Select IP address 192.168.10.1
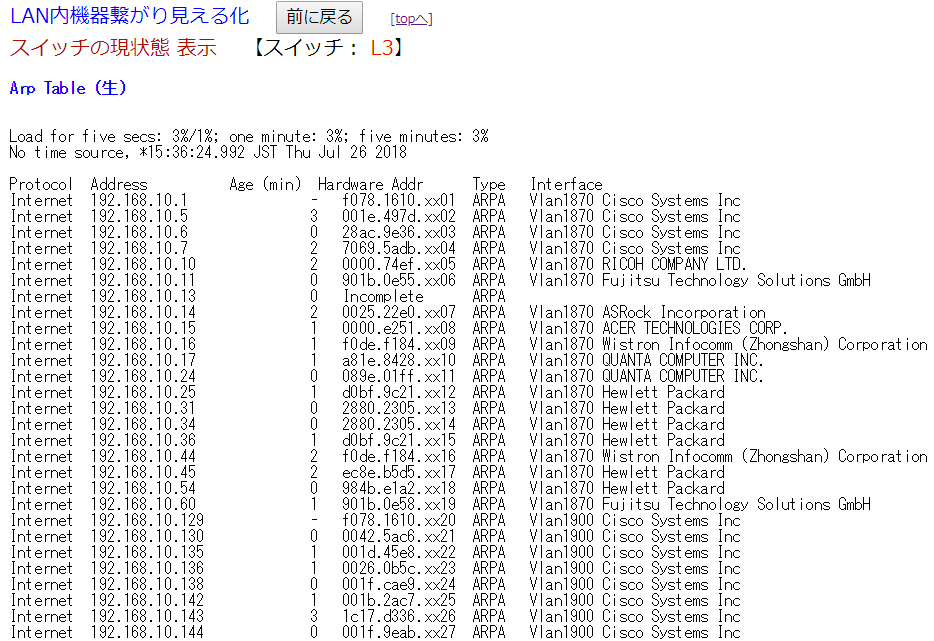934x641 pixels. [x=139, y=200]
